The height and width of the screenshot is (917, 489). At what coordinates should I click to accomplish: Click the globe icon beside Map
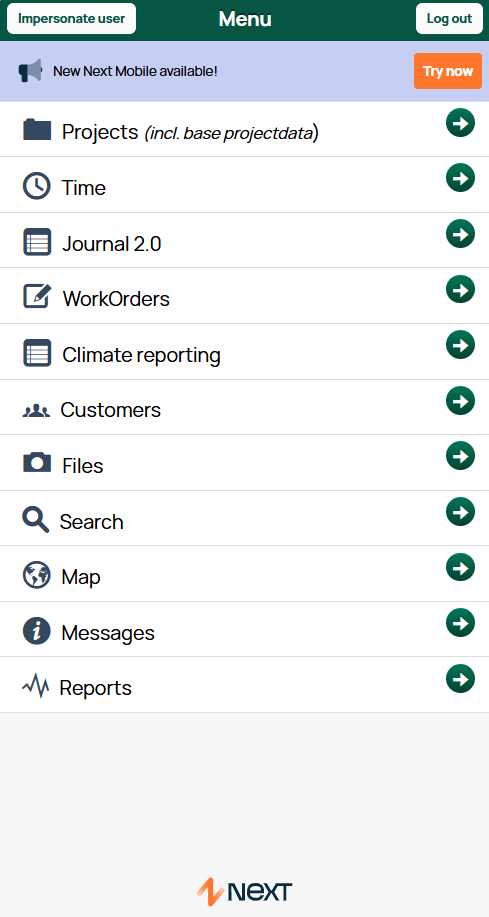pos(36,575)
